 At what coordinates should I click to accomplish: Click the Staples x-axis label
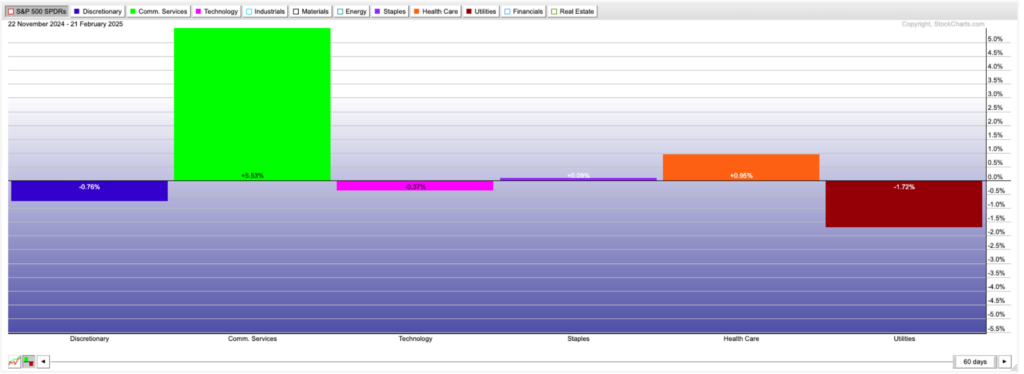tap(578, 339)
